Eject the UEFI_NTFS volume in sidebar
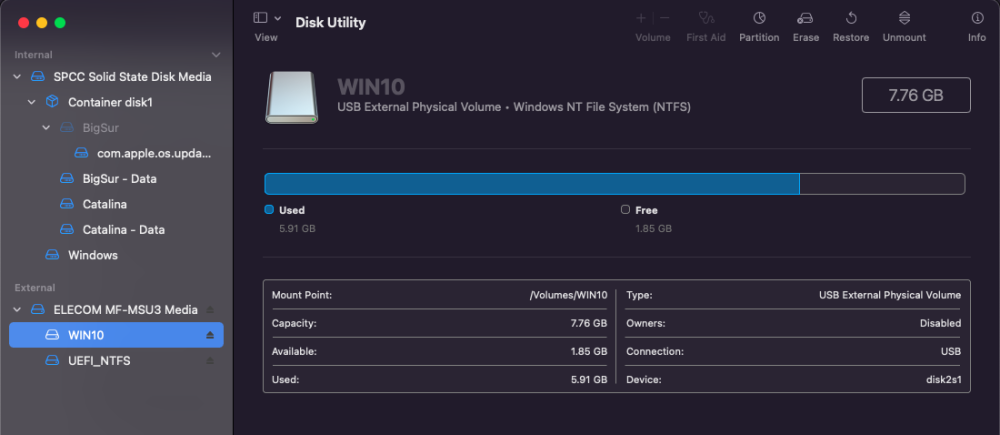Viewport: 1000px width, 435px height. [x=210, y=360]
